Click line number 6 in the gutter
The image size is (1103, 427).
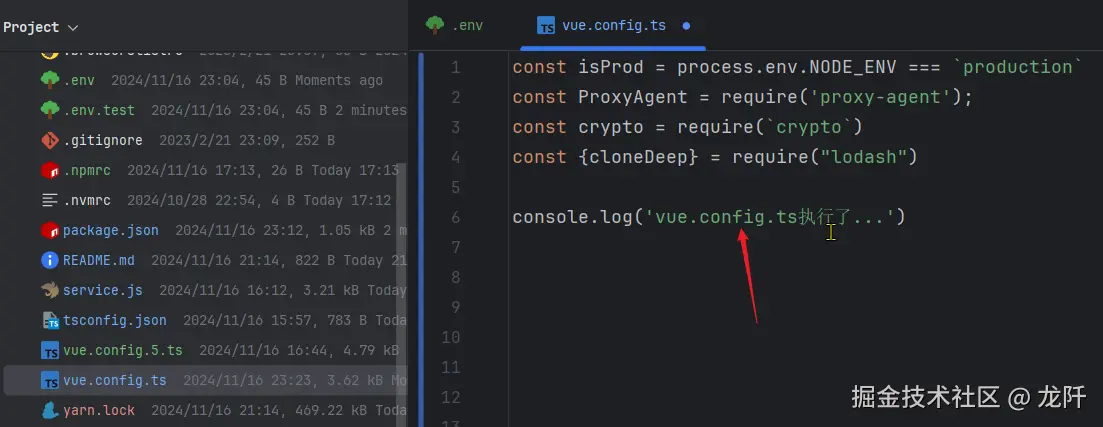455,217
